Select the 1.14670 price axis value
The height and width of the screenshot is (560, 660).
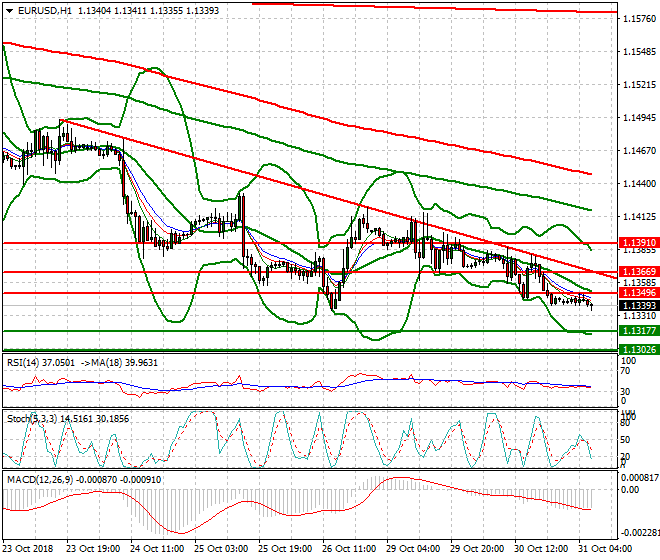pos(639,150)
